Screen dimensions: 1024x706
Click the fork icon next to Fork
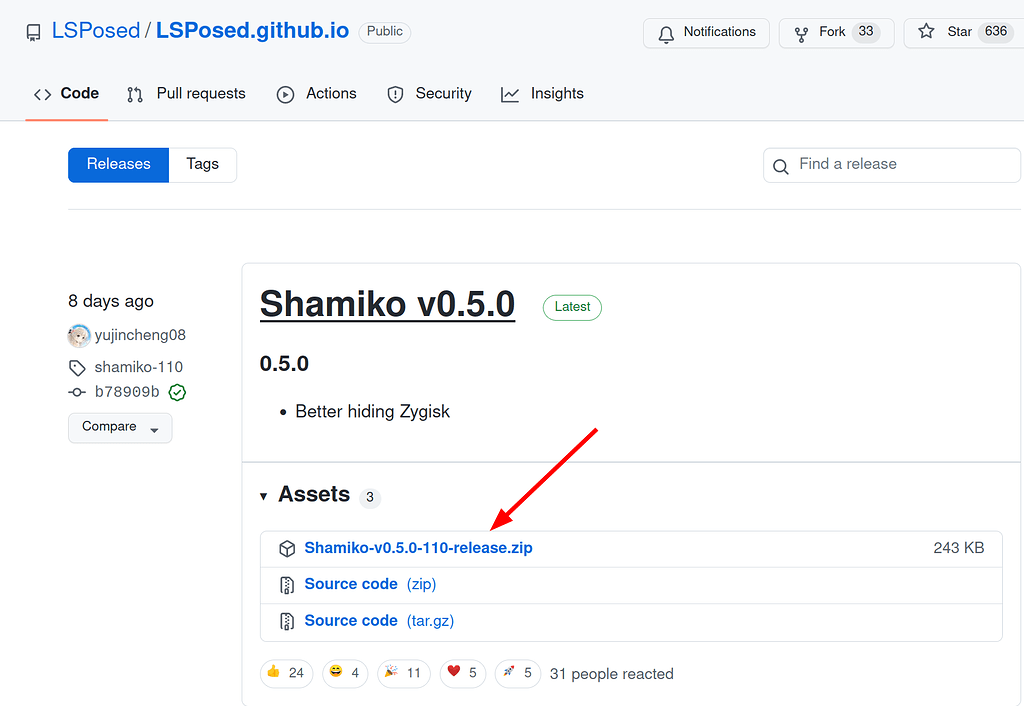[800, 32]
